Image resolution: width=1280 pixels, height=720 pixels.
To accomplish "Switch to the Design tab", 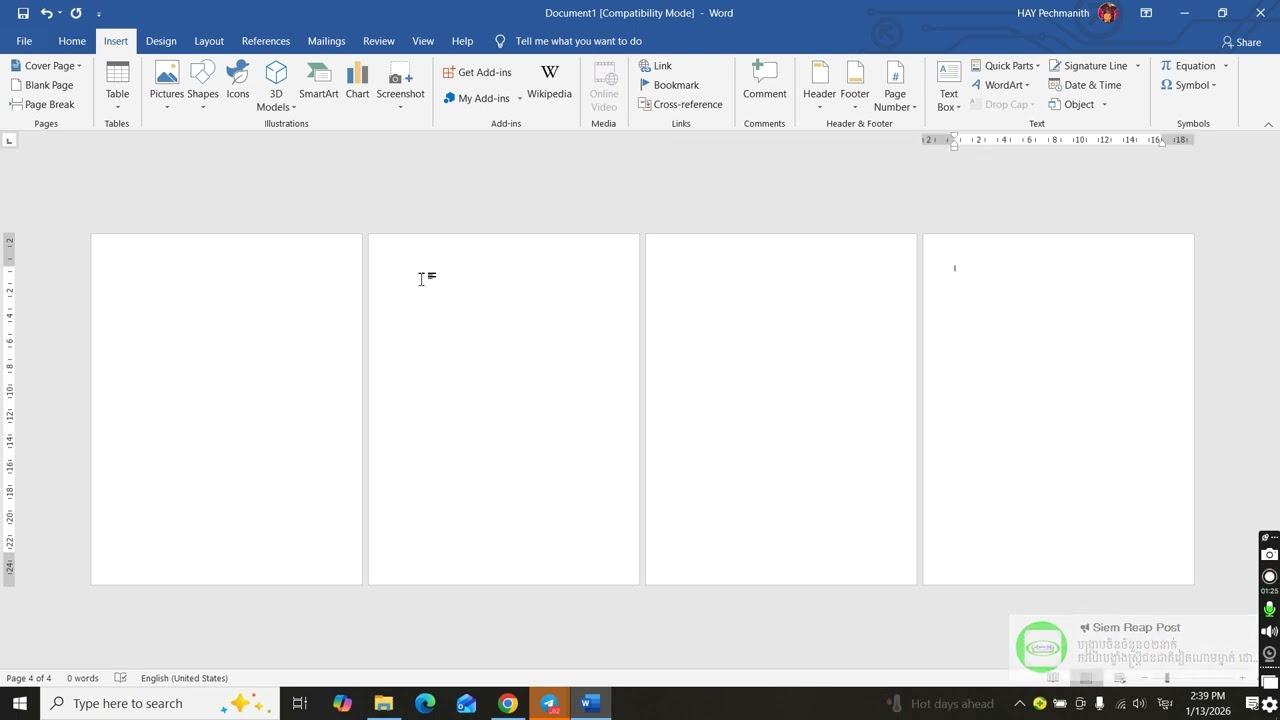I will pyautogui.click(x=161, y=41).
